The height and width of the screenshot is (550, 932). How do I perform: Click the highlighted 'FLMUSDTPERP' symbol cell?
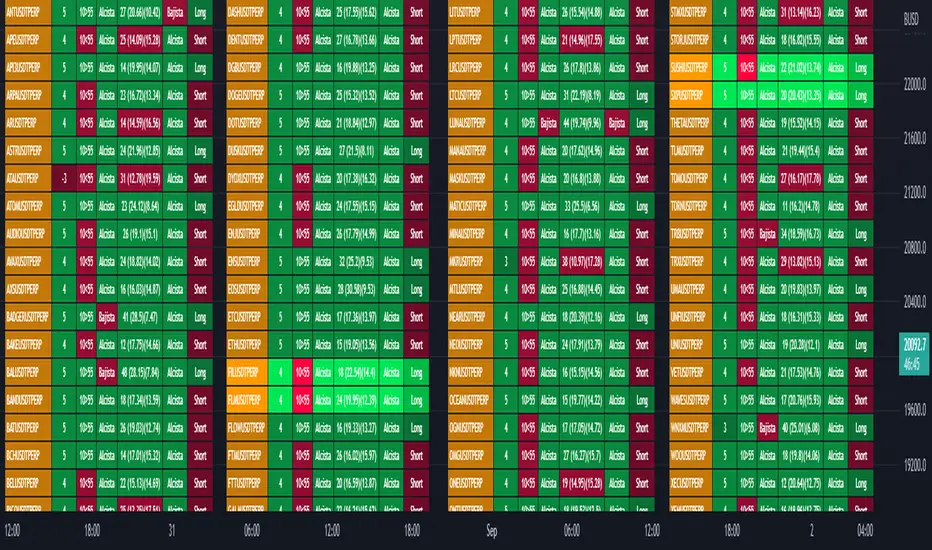pyautogui.click(x=247, y=400)
